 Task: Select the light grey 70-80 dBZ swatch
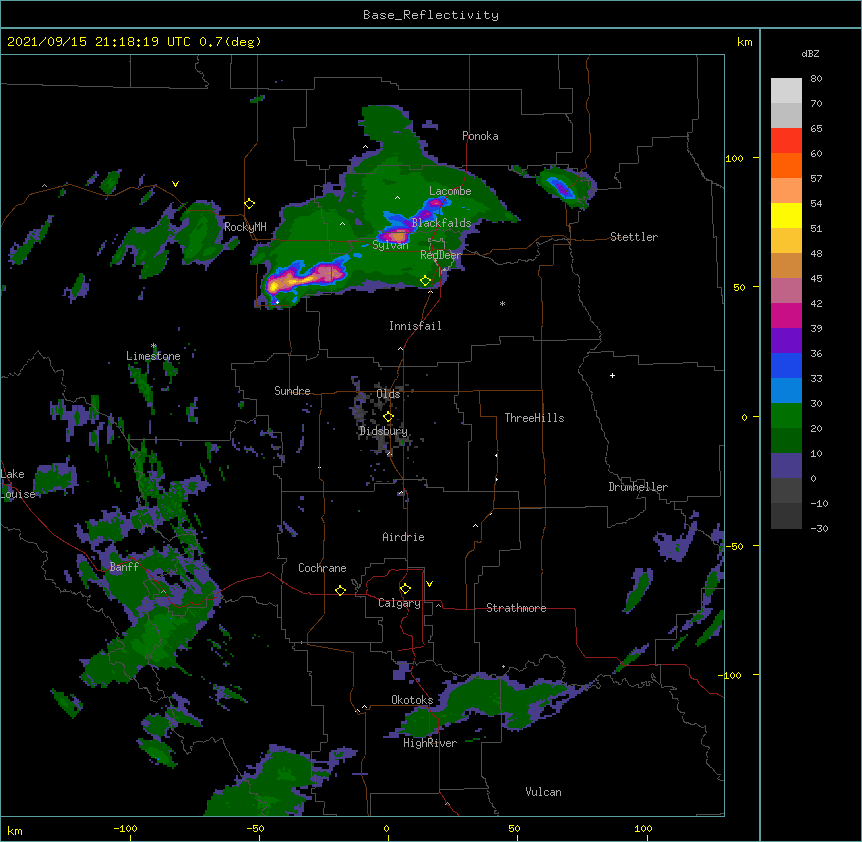[786, 91]
